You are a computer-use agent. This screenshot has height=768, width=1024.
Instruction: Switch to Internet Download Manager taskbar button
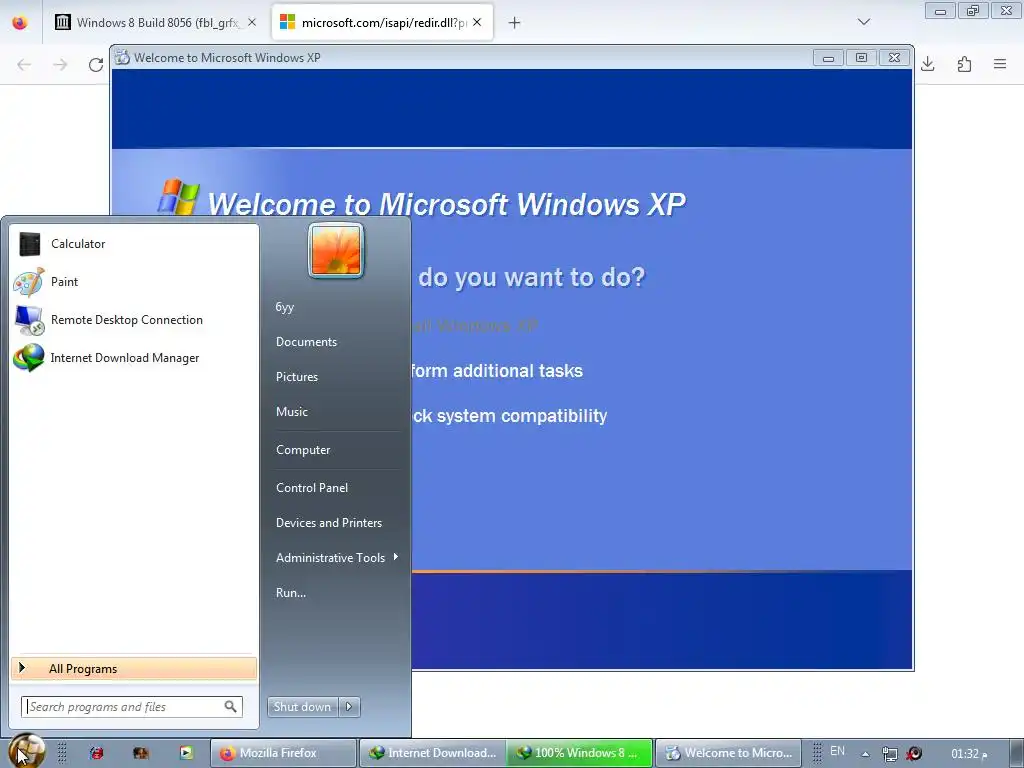[432, 753]
